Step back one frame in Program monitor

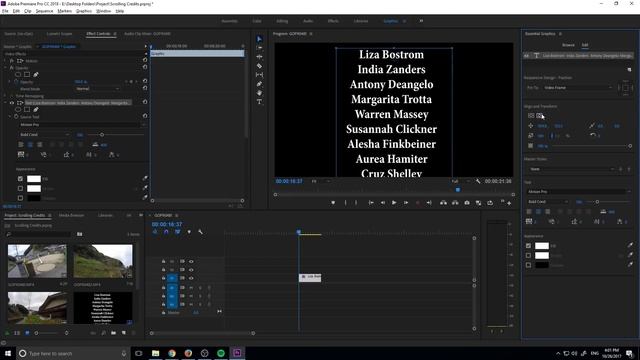click(382, 202)
